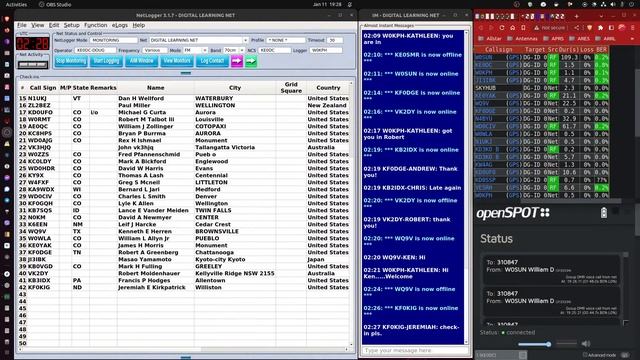The width and height of the screenshot is (640, 360).
Task: Click the IM window vertical scrollbar
Action: (x=467, y=187)
